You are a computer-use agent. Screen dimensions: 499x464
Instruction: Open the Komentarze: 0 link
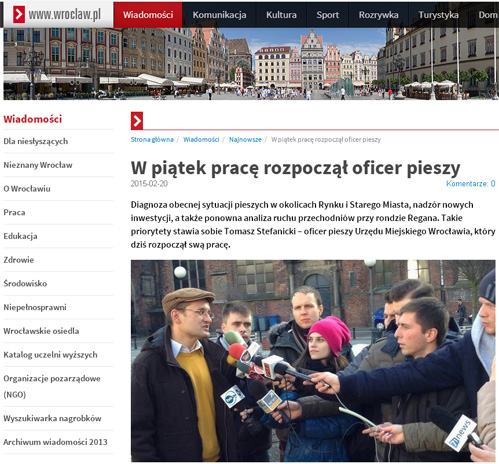pyautogui.click(x=471, y=184)
